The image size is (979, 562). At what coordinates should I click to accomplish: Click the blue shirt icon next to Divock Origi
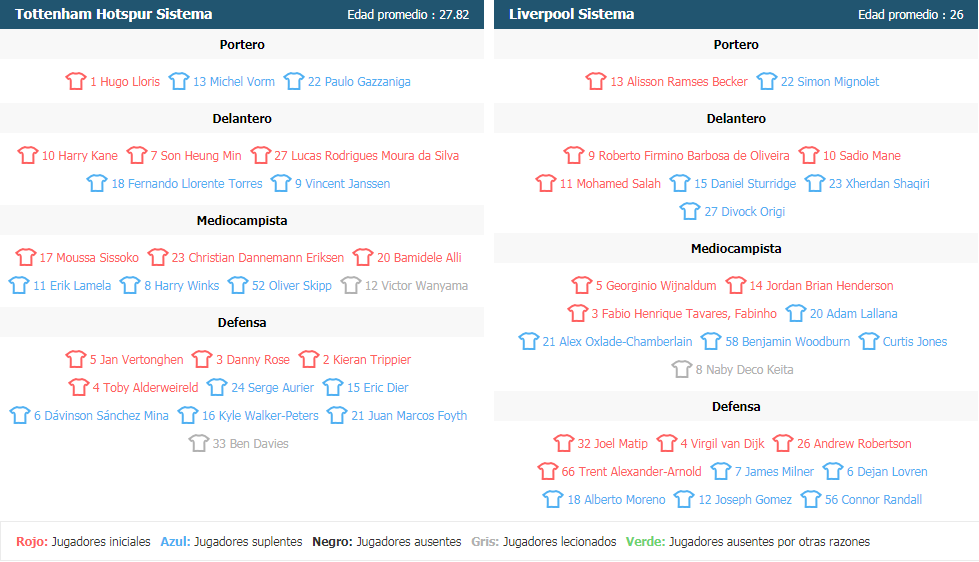[x=690, y=212]
